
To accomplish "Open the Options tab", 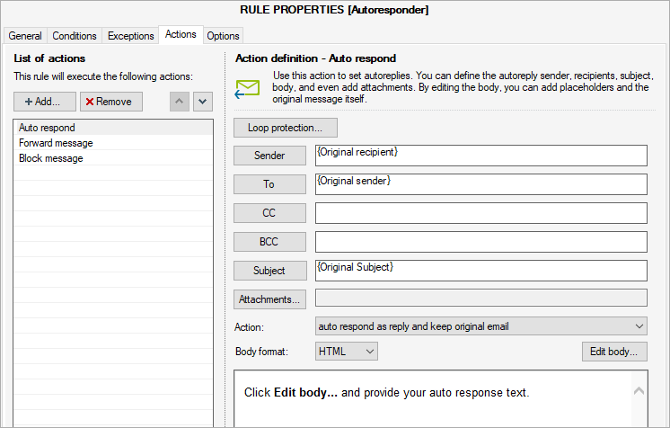I will 223,36.
